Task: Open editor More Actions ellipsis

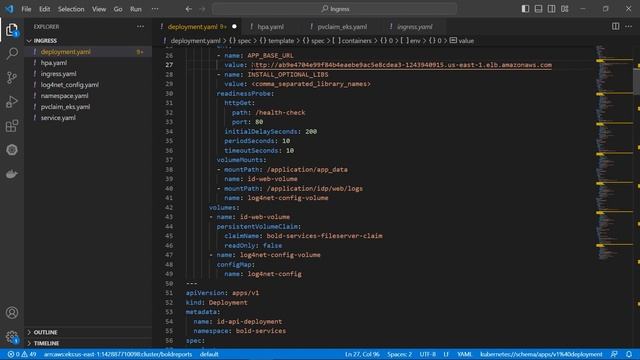Action: point(629,27)
